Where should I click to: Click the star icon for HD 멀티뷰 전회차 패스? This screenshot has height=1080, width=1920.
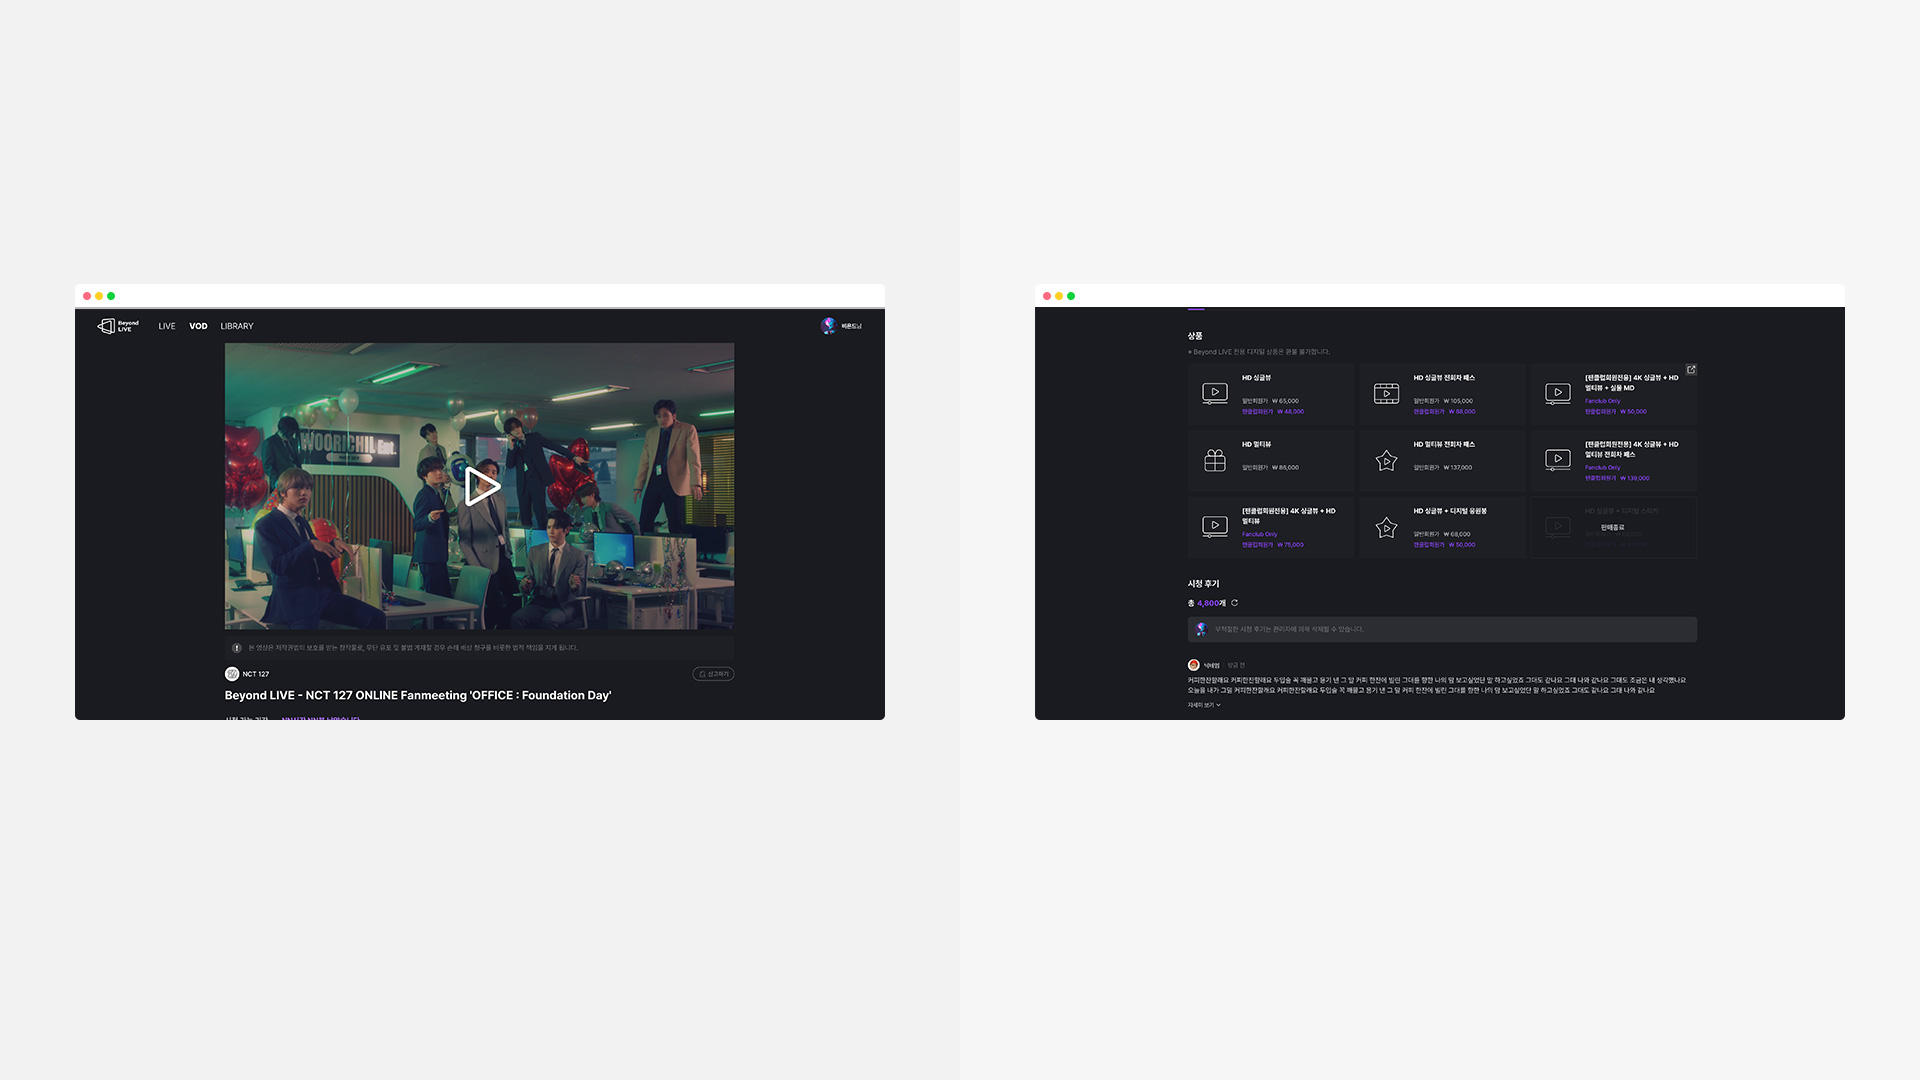[1386, 460]
